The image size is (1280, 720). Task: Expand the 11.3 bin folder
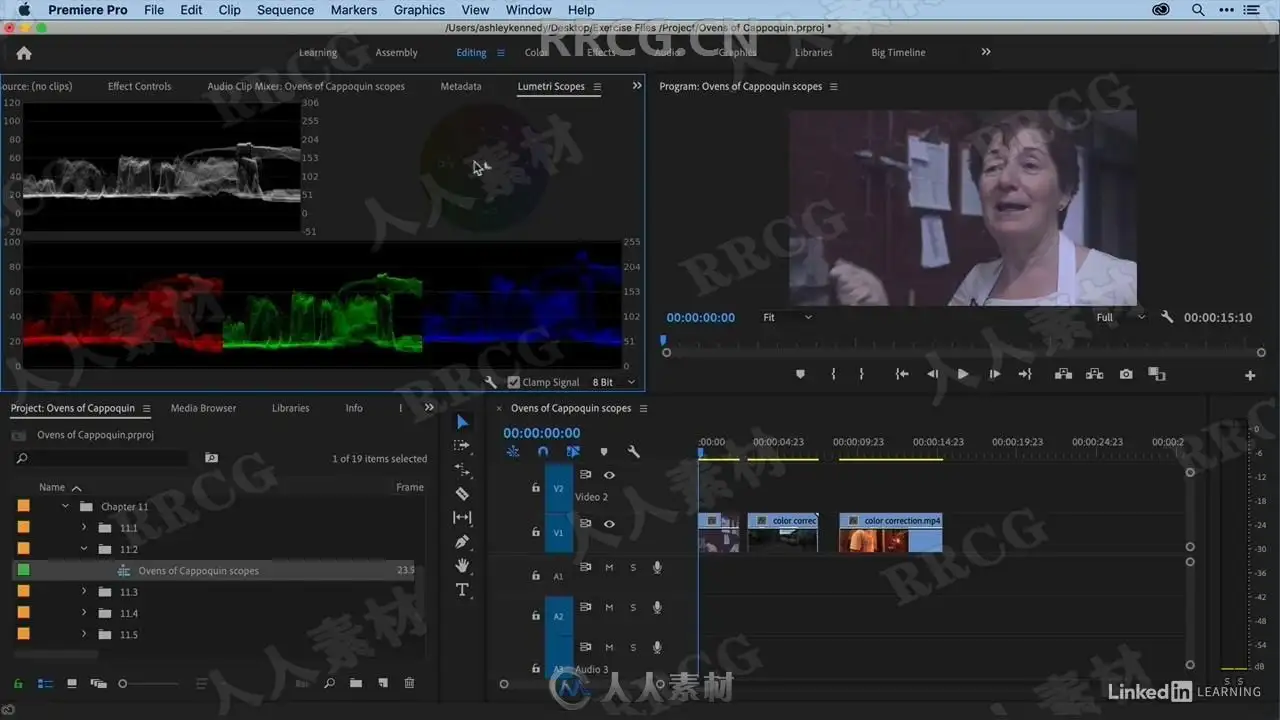pyautogui.click(x=84, y=592)
